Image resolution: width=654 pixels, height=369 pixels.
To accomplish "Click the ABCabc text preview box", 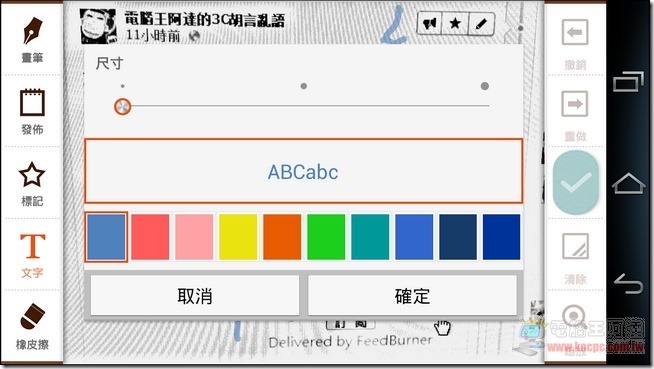I will (303, 171).
